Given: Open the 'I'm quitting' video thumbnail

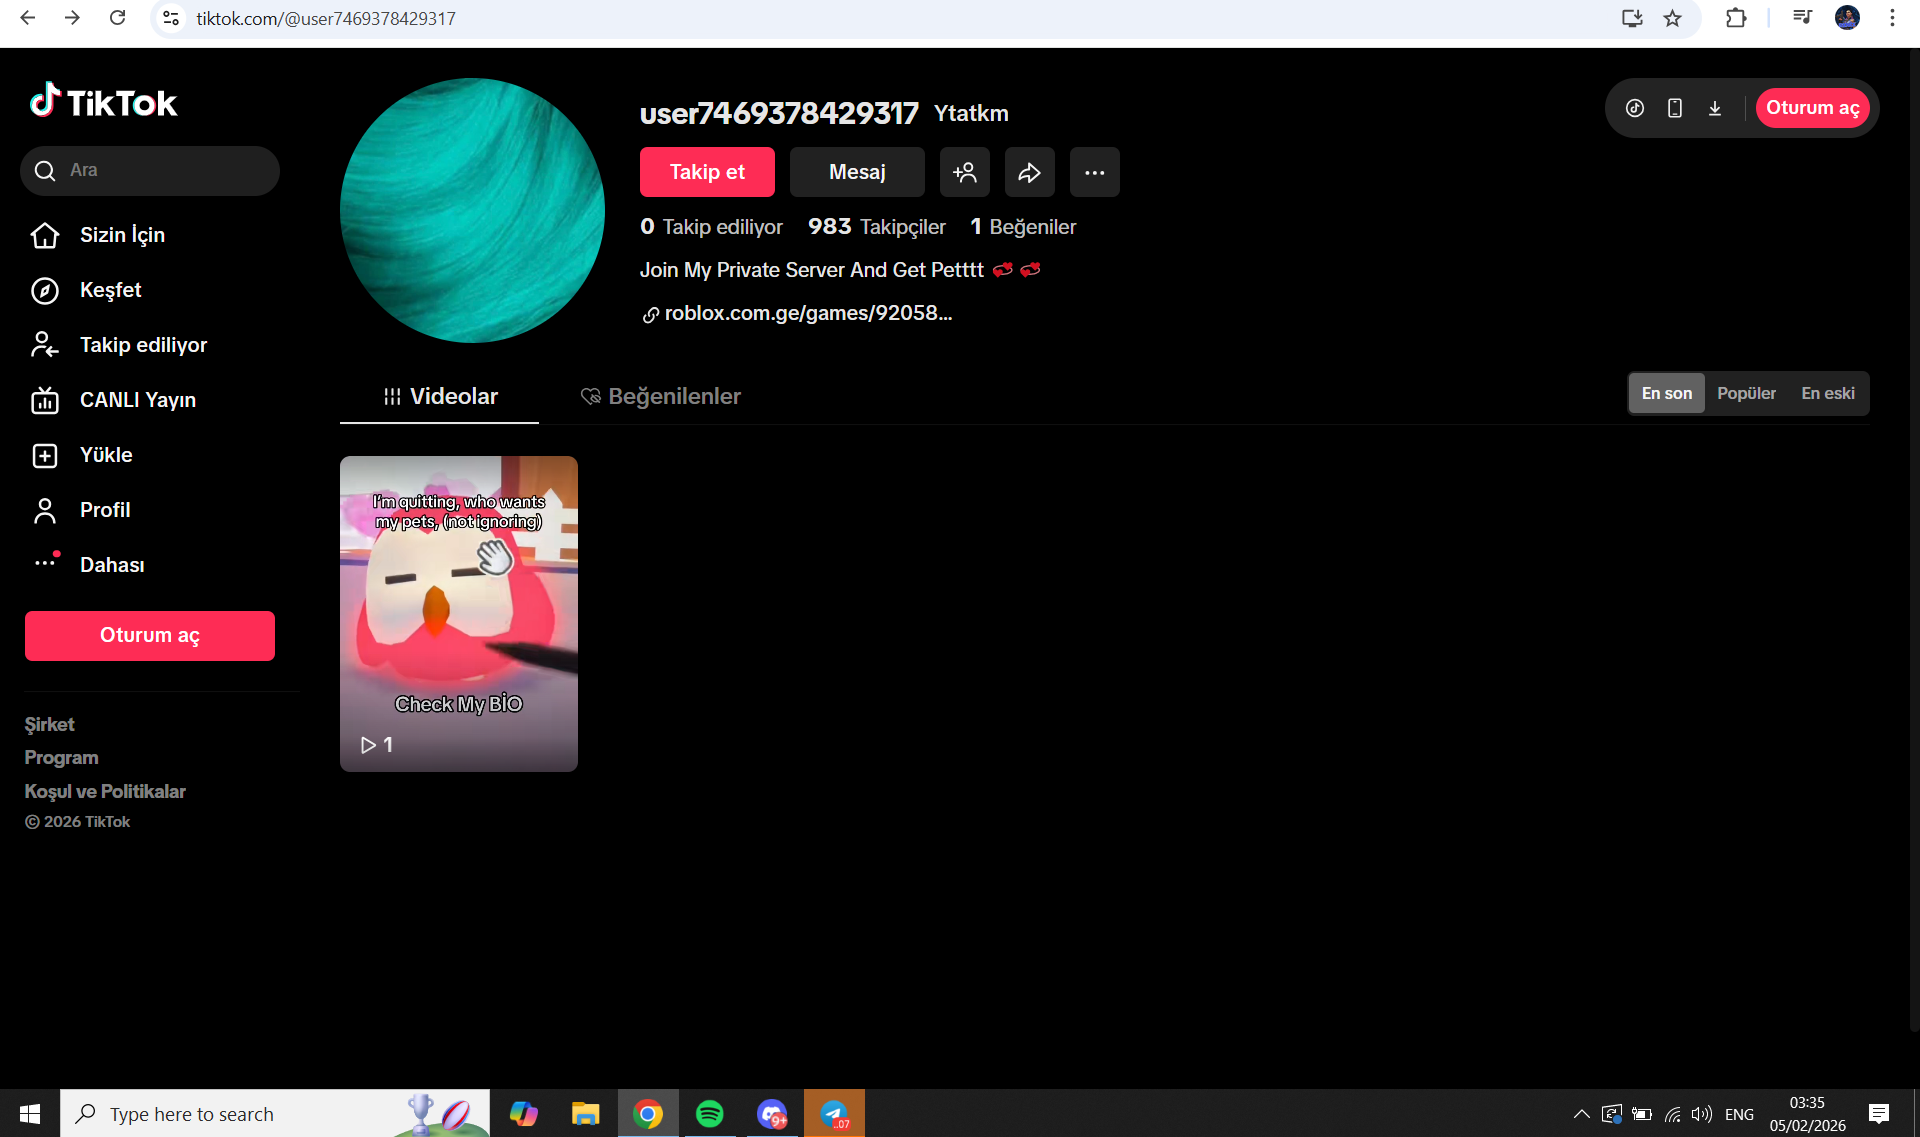Looking at the screenshot, I should pyautogui.click(x=459, y=614).
